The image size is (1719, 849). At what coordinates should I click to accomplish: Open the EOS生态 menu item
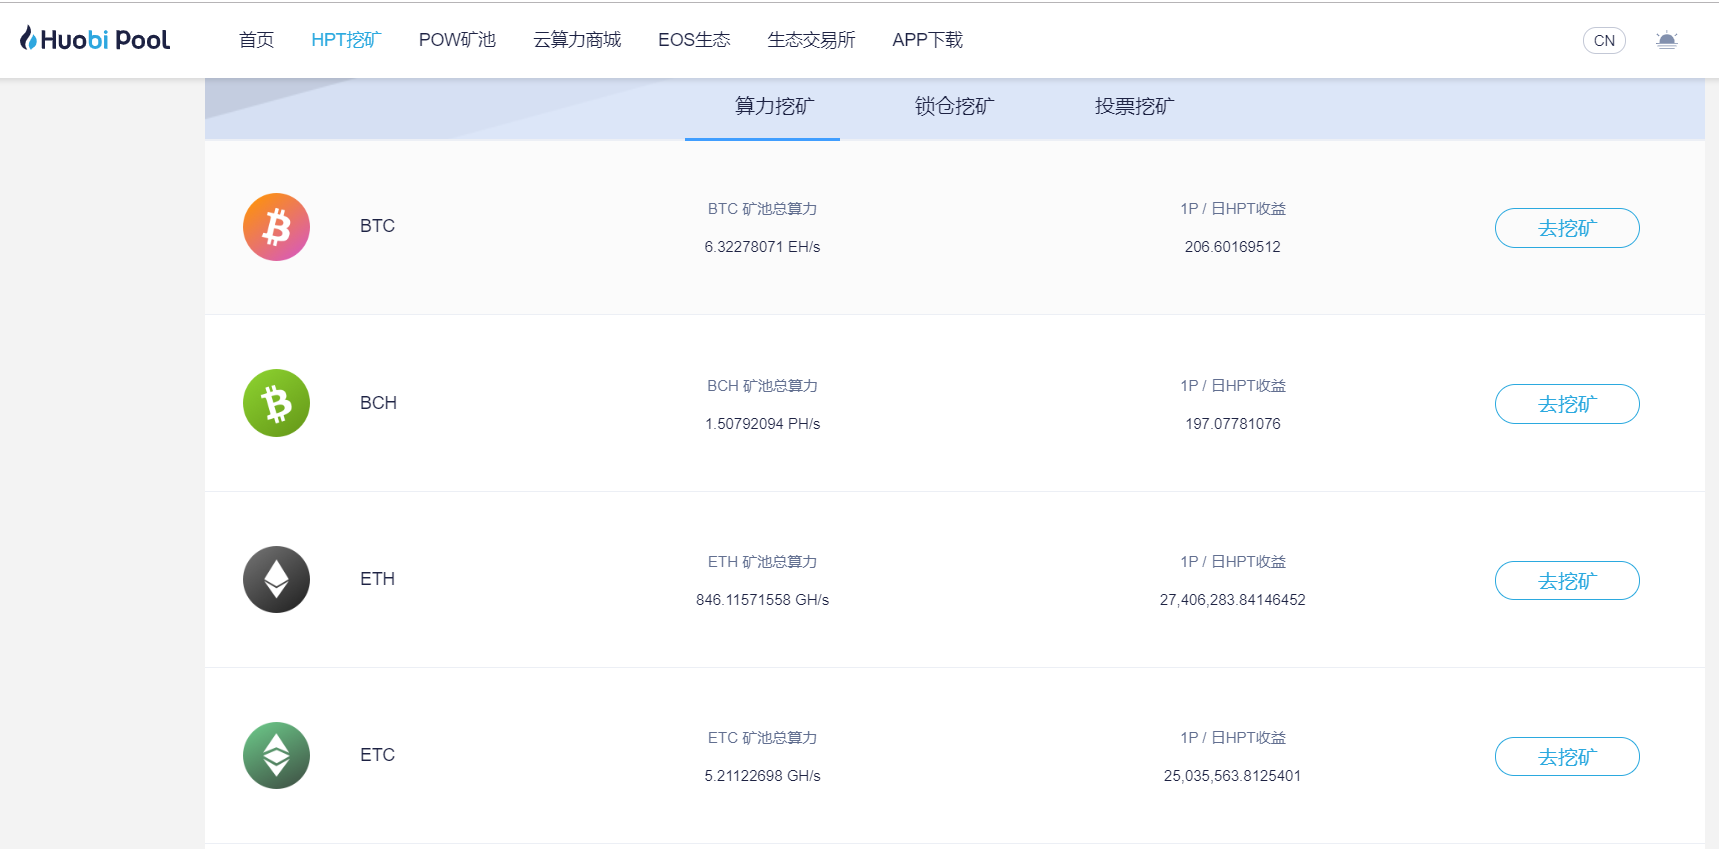pos(694,40)
